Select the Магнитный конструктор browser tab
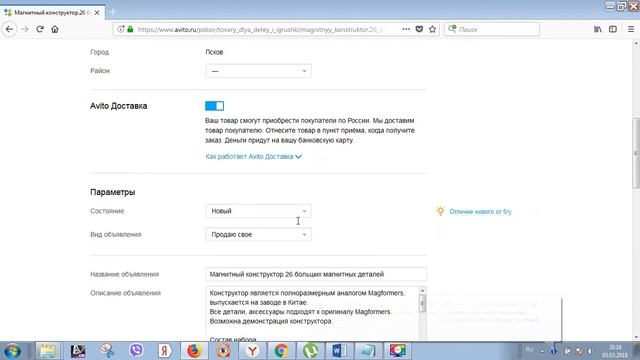This screenshot has height=360, width=640. (52, 13)
